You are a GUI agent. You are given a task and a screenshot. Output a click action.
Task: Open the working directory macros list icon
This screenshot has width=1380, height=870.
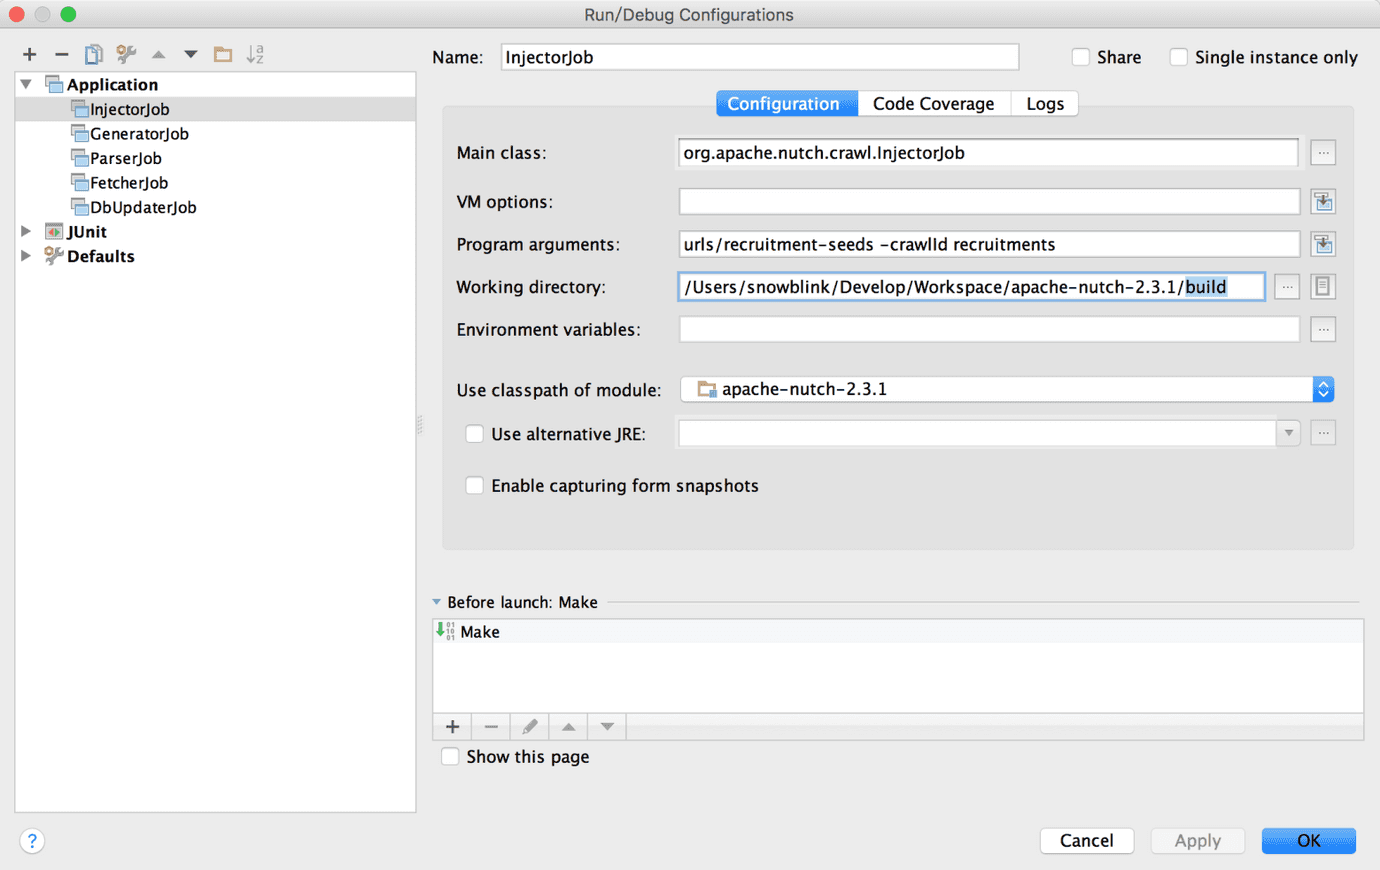(1322, 287)
